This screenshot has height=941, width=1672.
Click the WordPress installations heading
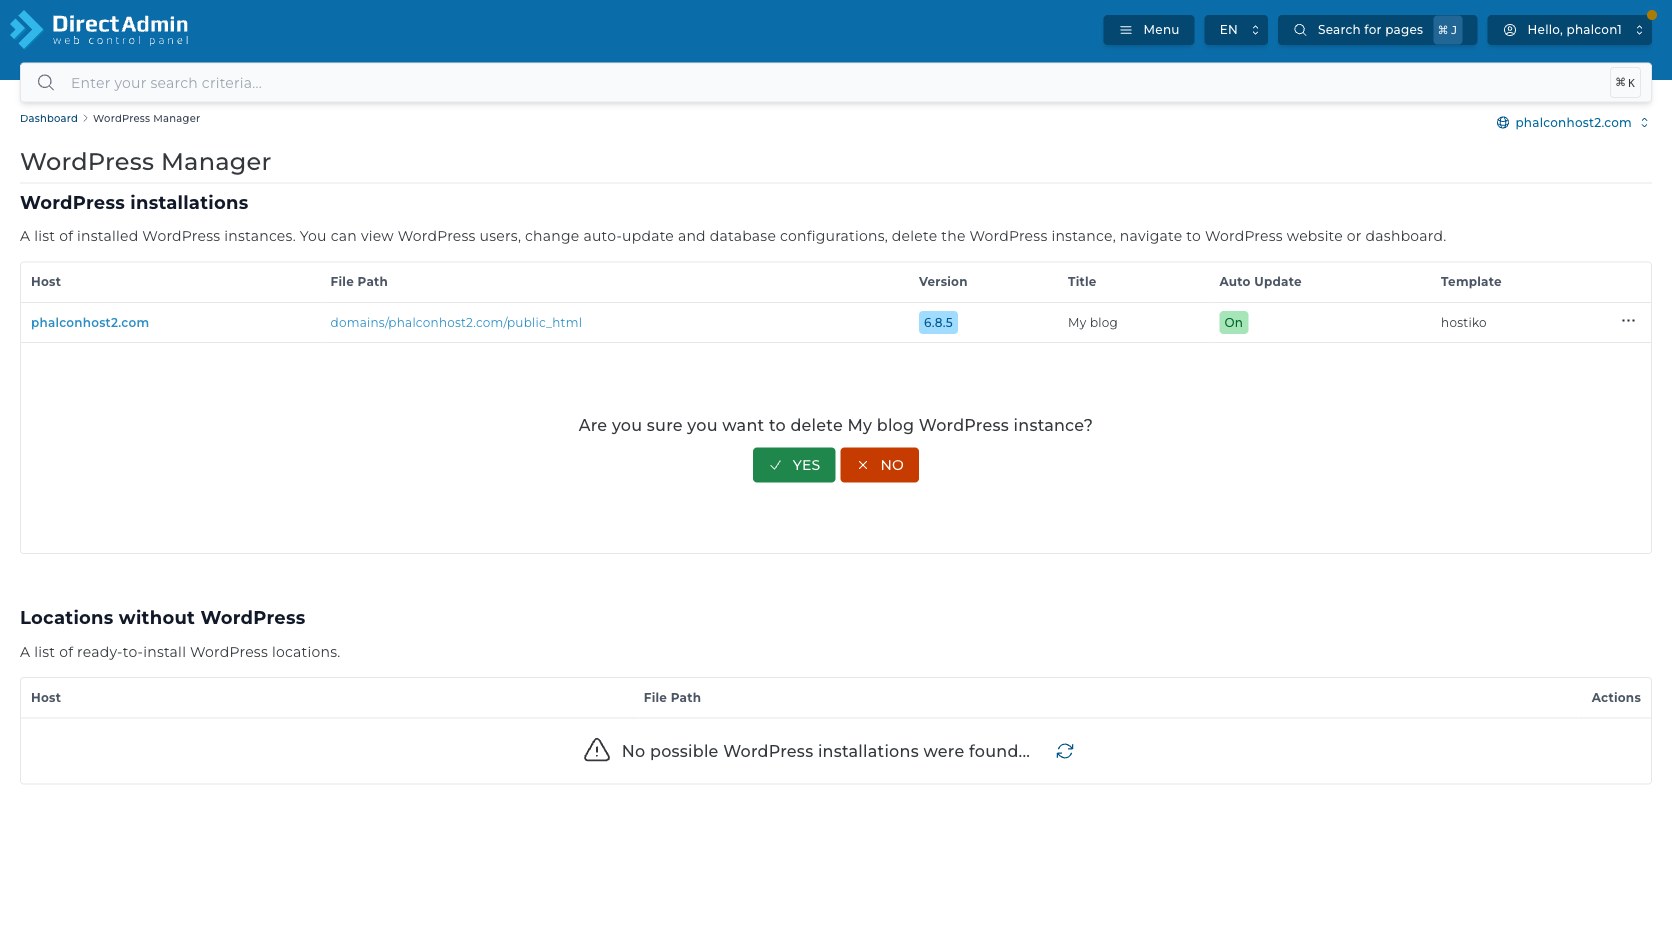134,203
